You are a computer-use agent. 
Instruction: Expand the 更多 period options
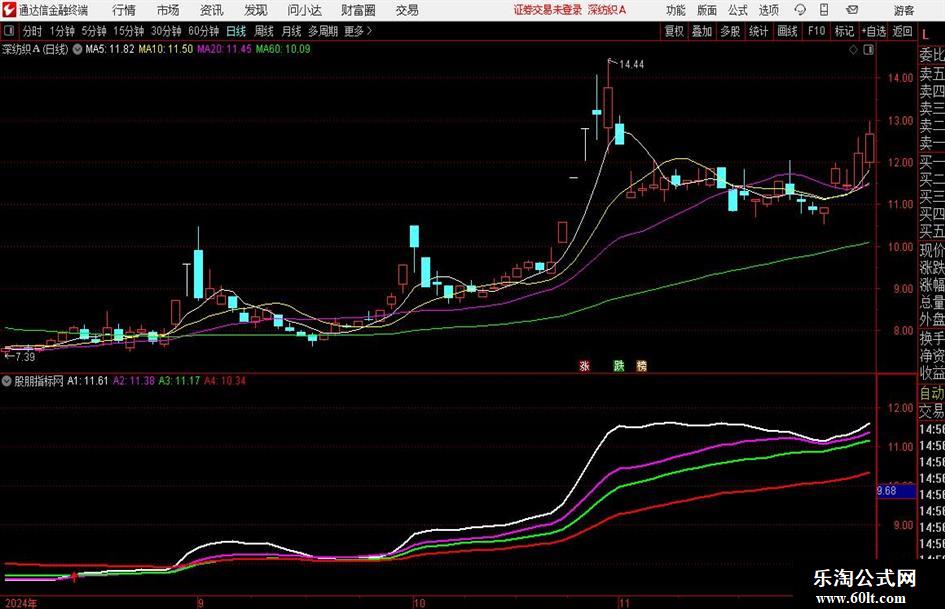tap(358, 31)
